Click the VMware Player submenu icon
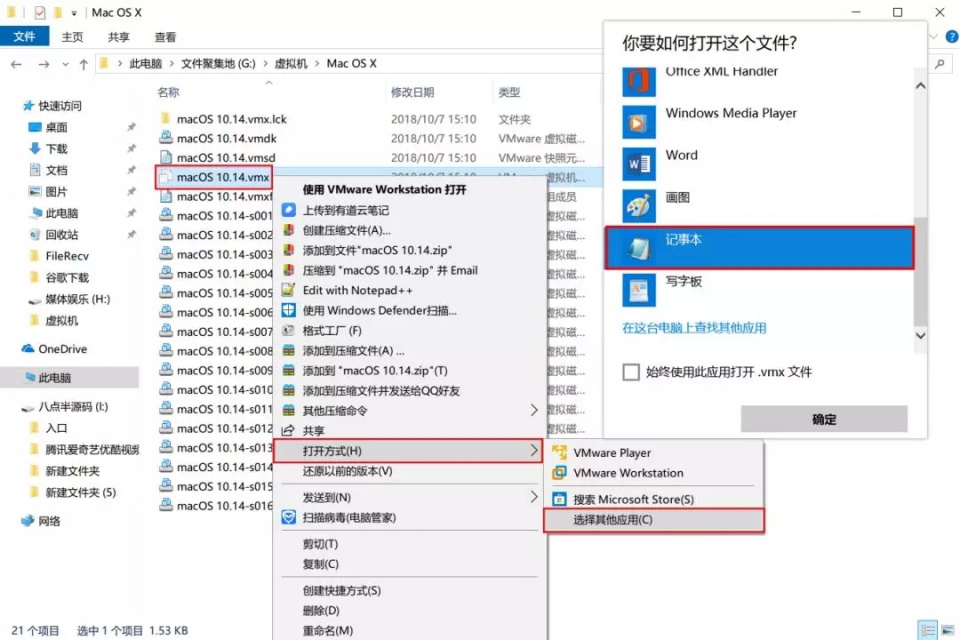Screen dimensions: 960x640 click(x=559, y=453)
